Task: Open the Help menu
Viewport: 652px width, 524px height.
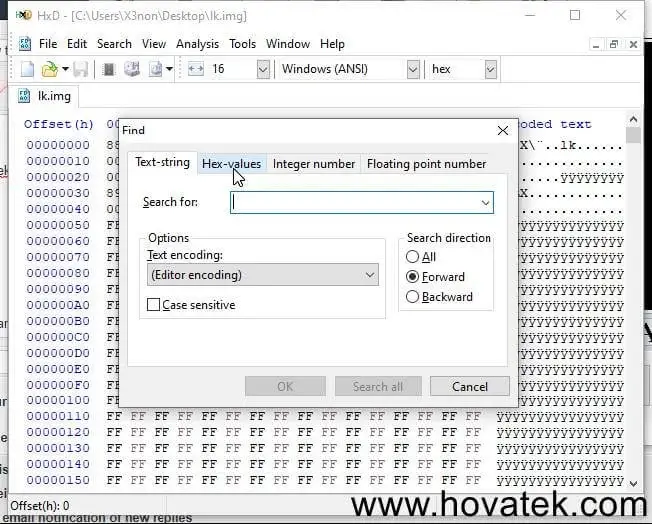Action: [332, 44]
